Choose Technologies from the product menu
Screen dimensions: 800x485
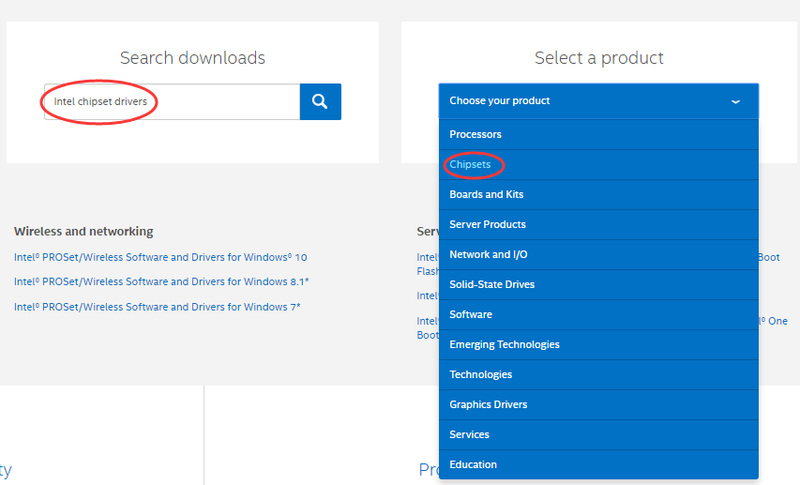[x=598, y=375]
